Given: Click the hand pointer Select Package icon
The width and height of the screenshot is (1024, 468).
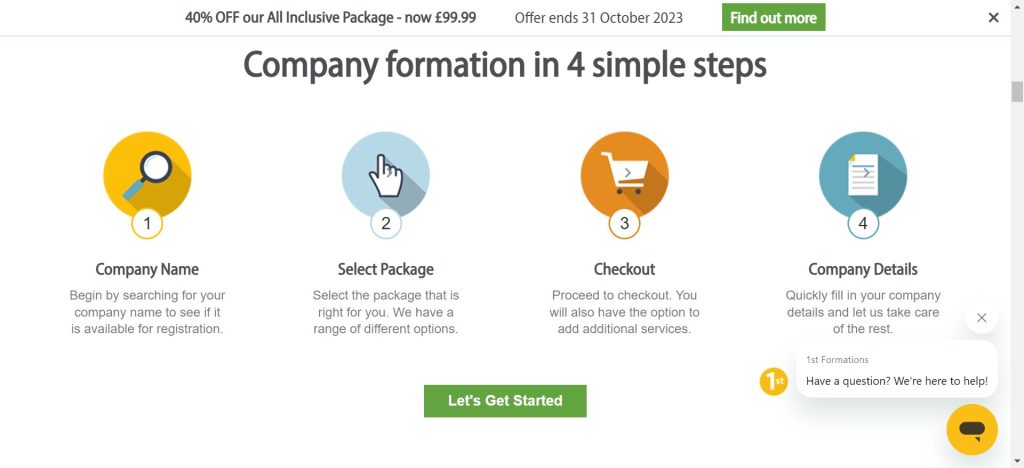Looking at the screenshot, I should click(x=386, y=174).
